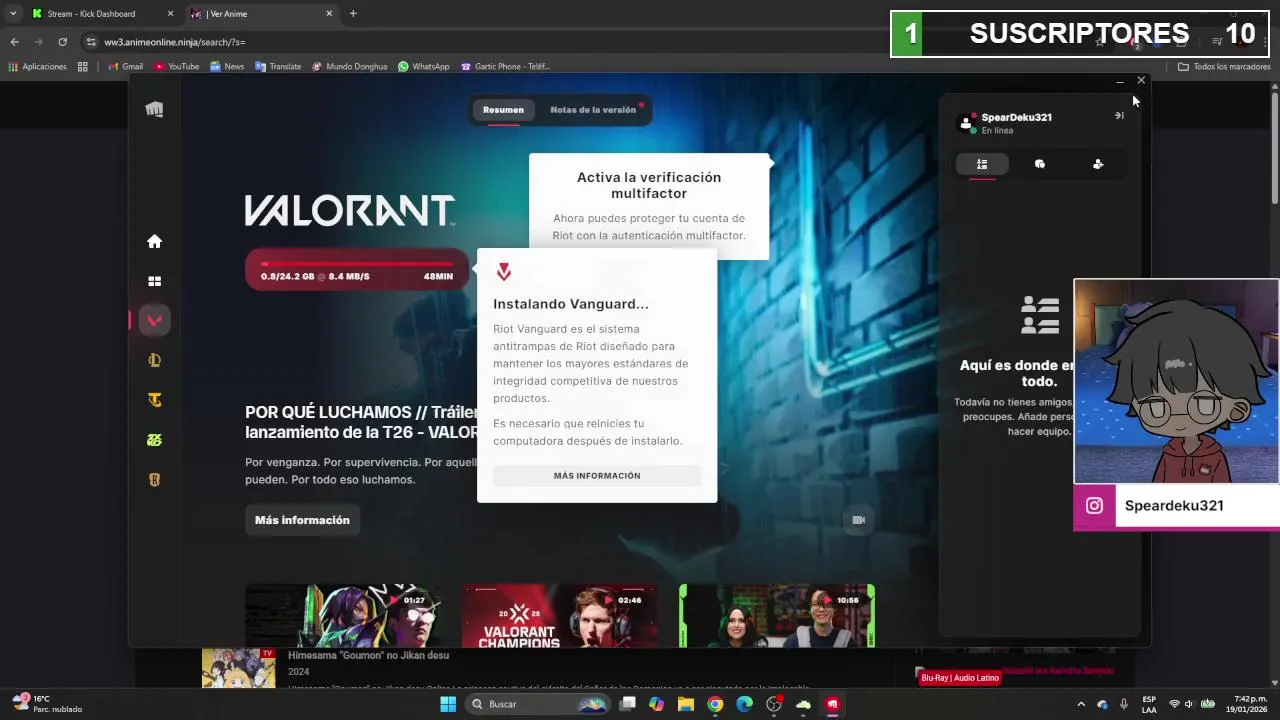Open File Explorer from the taskbar
Viewport: 1280px width, 720px height.
(x=686, y=704)
